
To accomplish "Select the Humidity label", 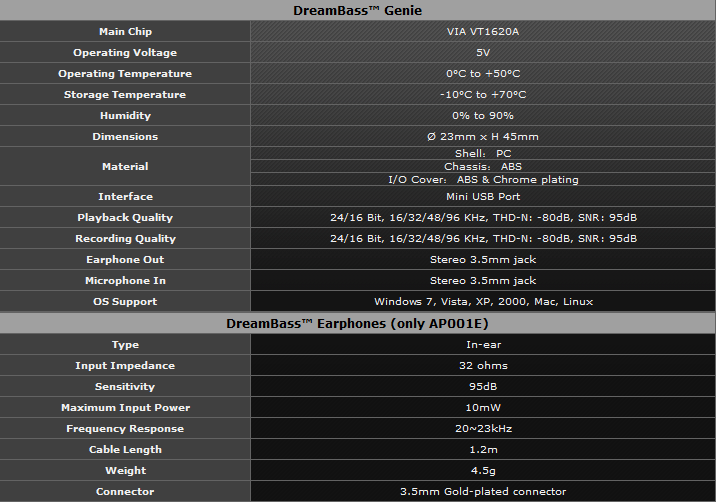I will (125, 116).
